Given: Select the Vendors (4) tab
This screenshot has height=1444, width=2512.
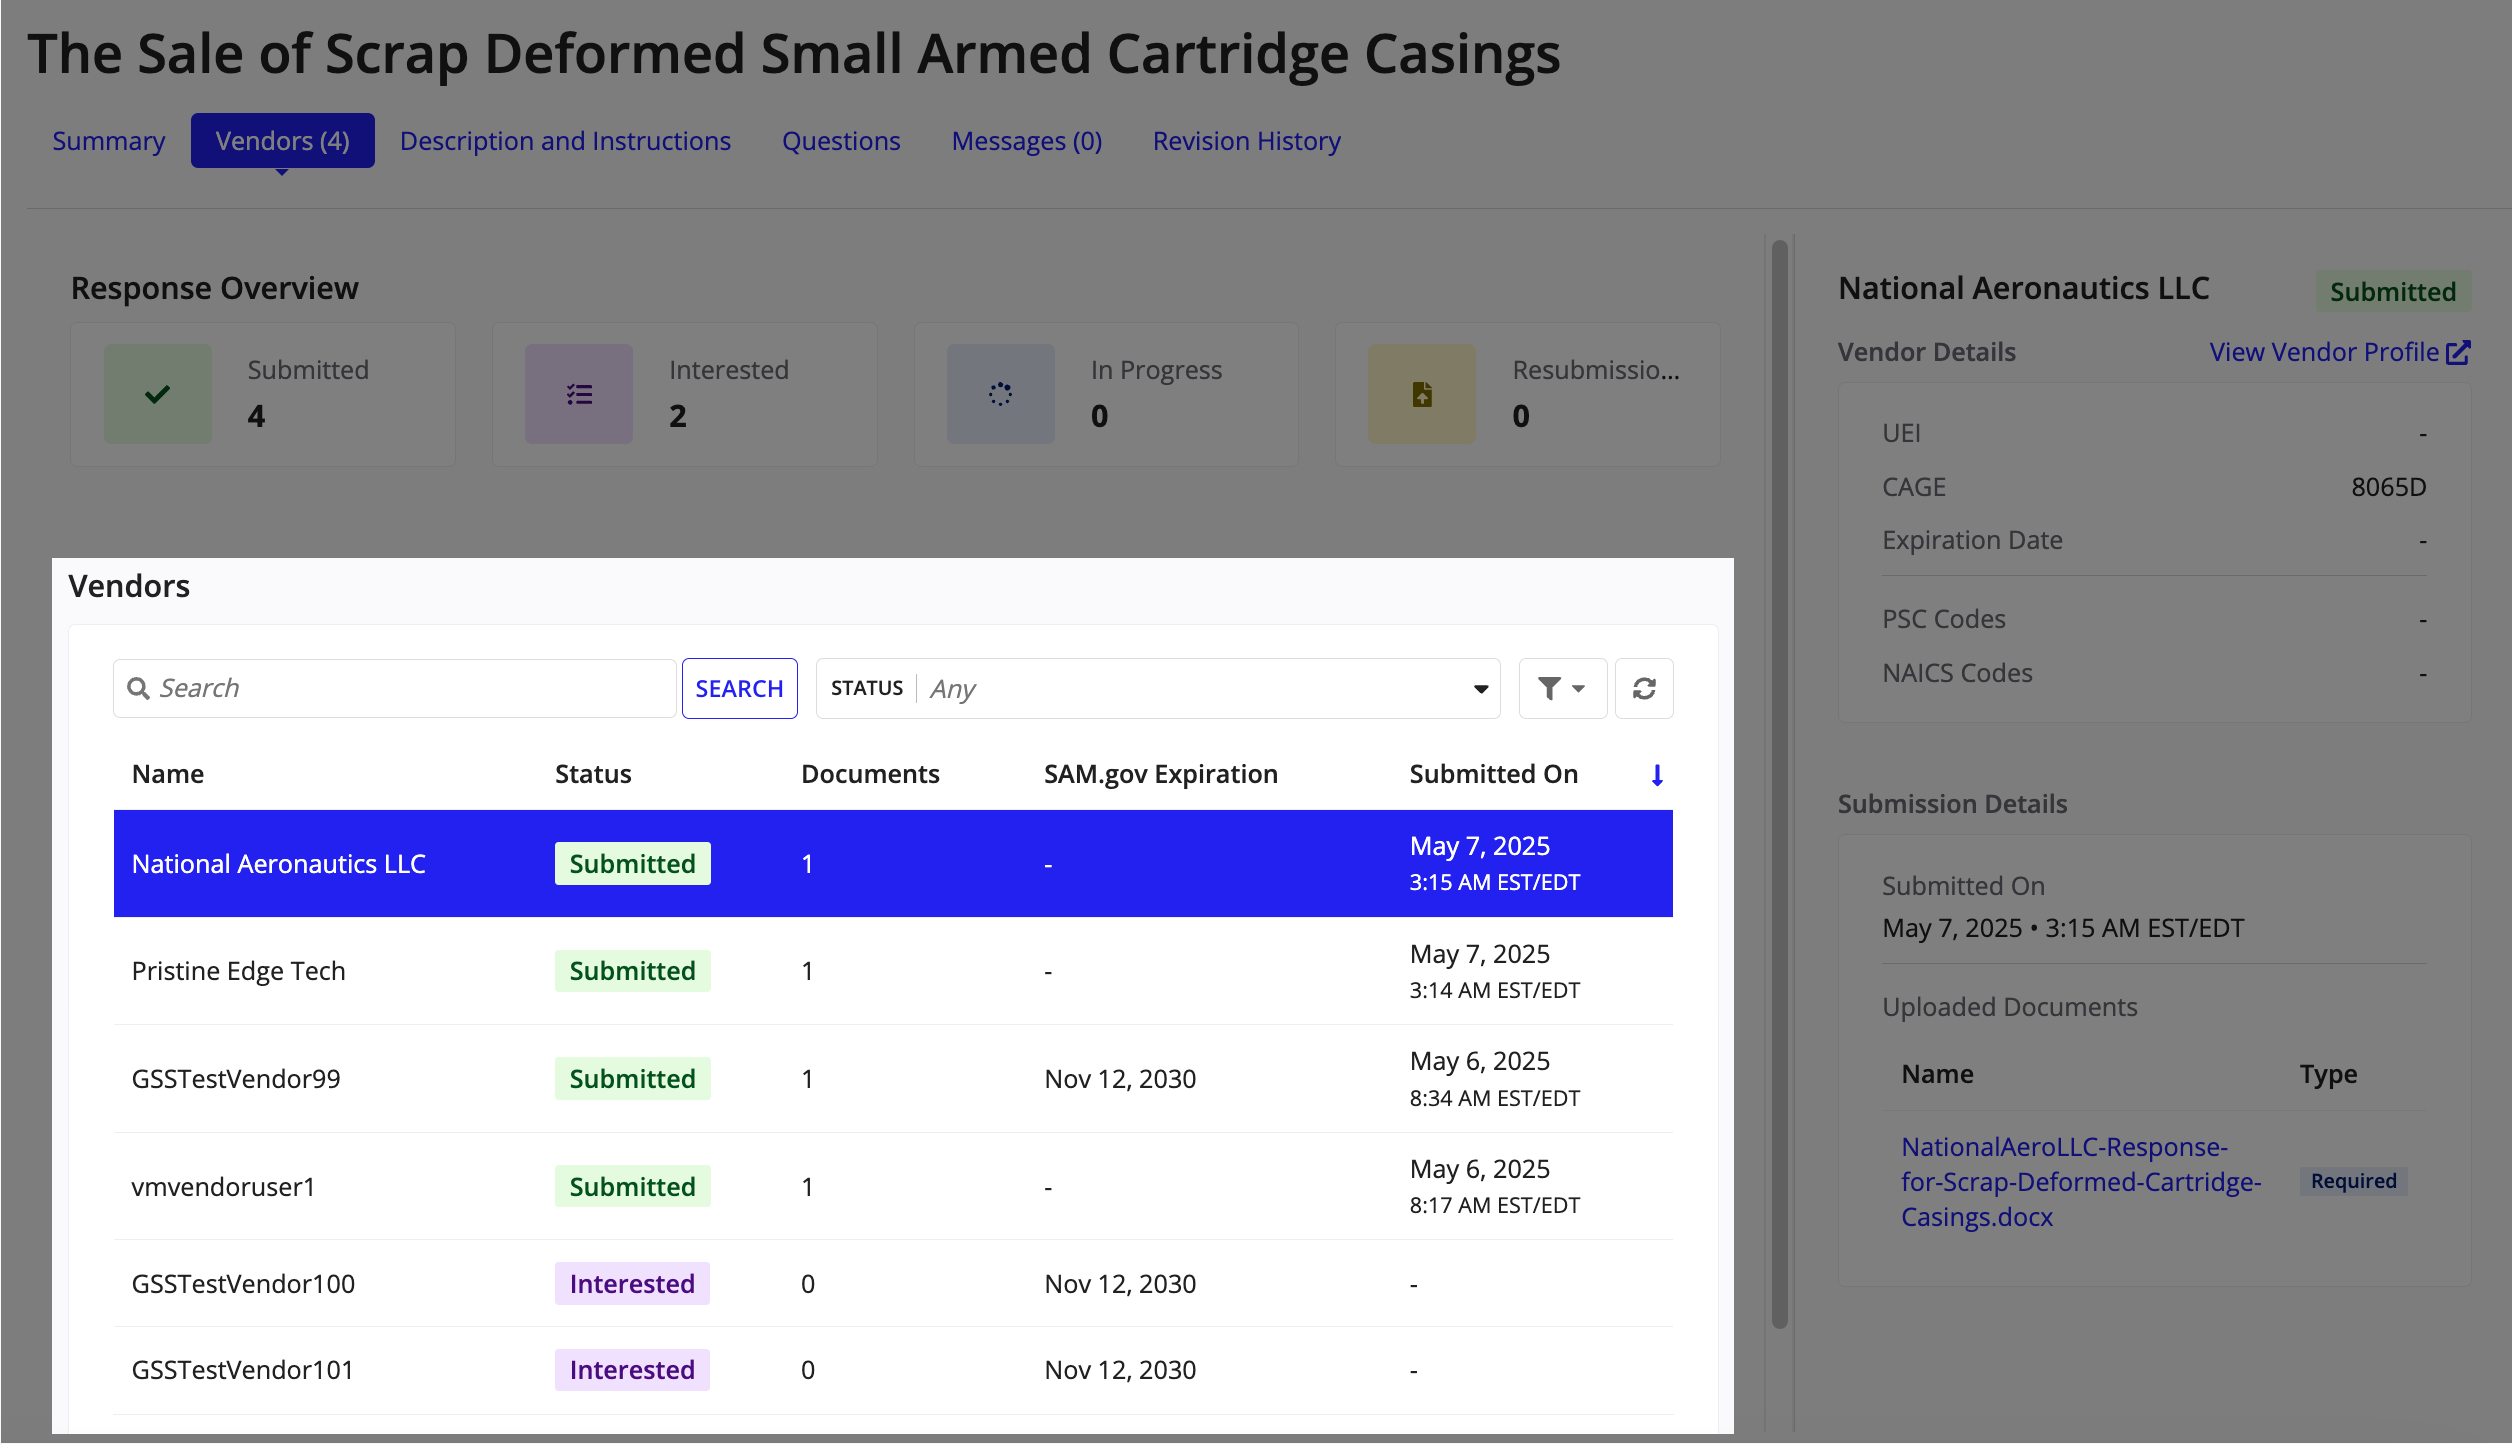Looking at the screenshot, I should click(283, 141).
